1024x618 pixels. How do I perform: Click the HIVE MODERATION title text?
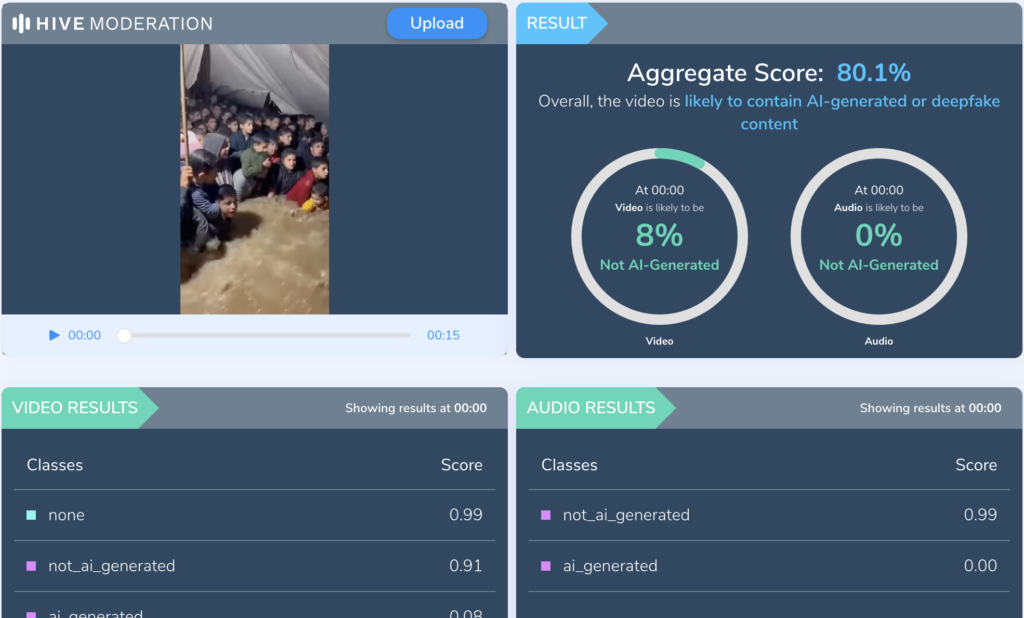(124, 23)
